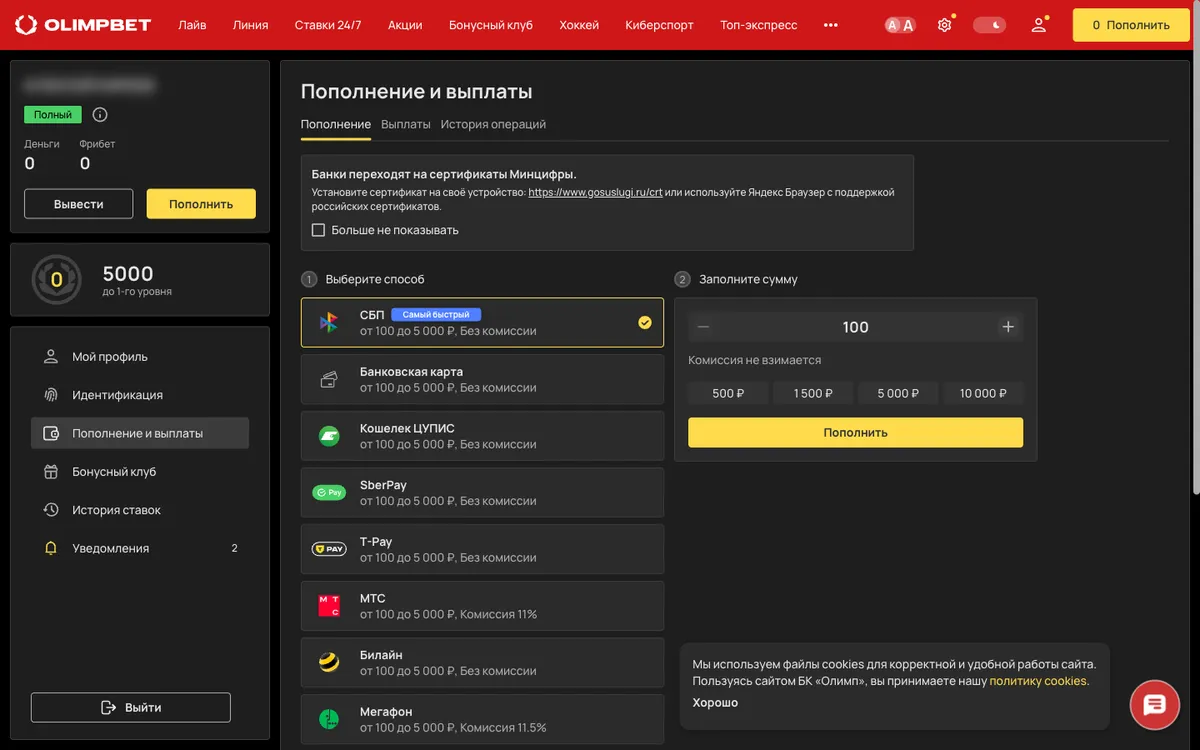Click Комиссия не взимается text
This screenshot has width=1200, height=750.
pos(754,360)
